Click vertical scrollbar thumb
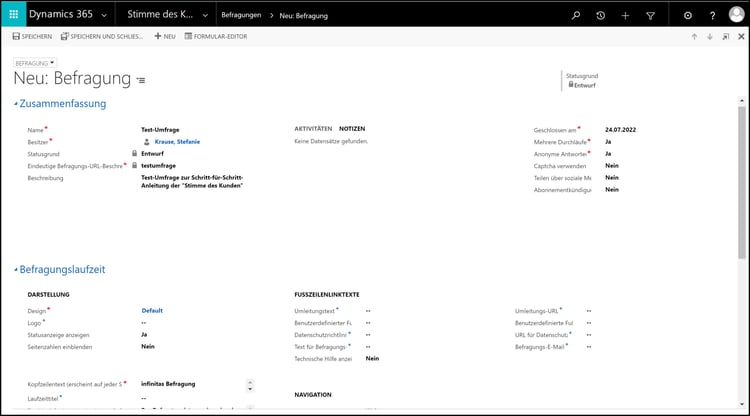Image resolution: width=750 pixels, height=416 pixels. 742,182
